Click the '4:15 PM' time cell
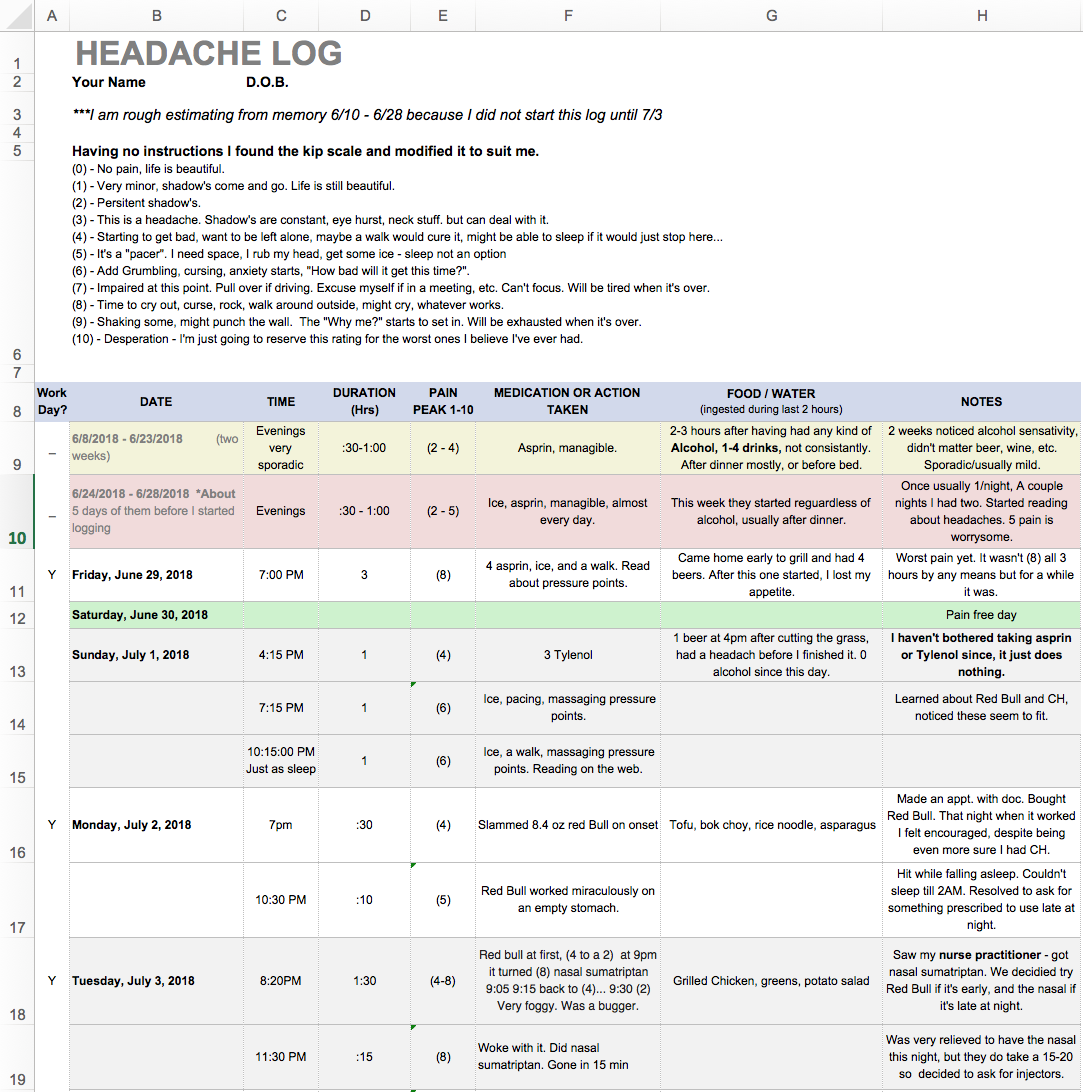This screenshot has width=1083, height=1092. click(281, 655)
